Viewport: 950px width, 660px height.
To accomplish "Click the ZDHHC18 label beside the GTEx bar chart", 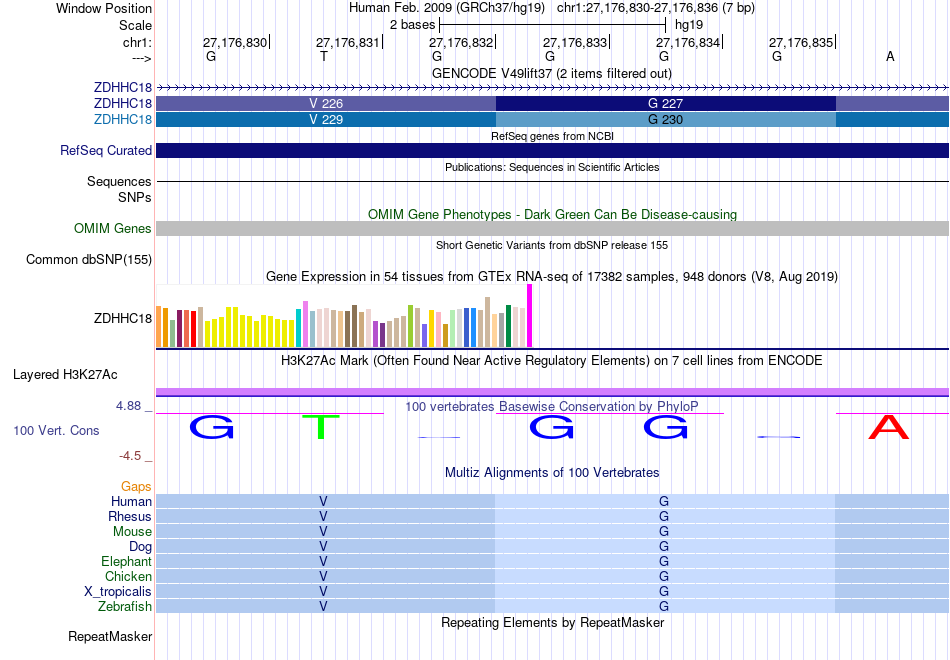I will 122,318.
